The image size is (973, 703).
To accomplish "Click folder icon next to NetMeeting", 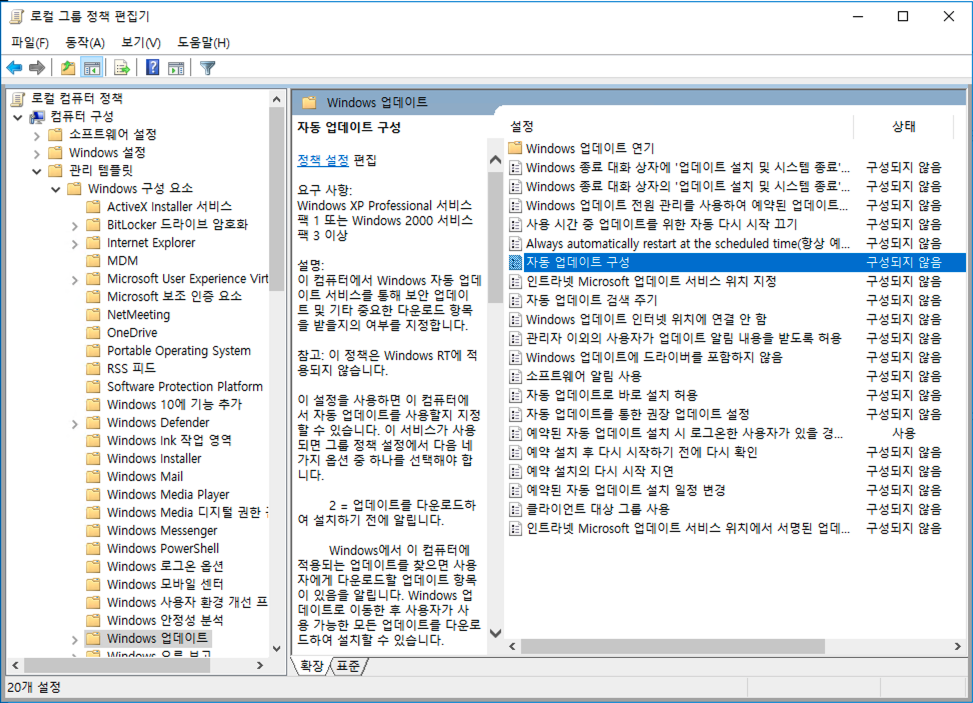I will click(93, 315).
